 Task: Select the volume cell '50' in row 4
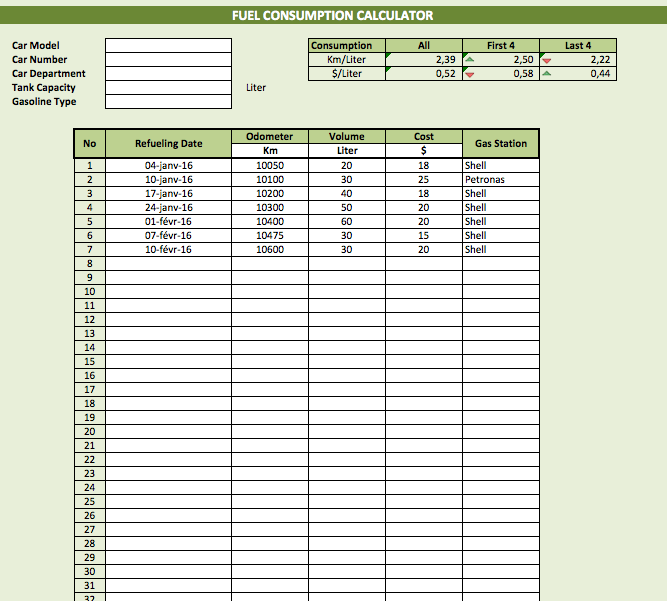click(347, 208)
